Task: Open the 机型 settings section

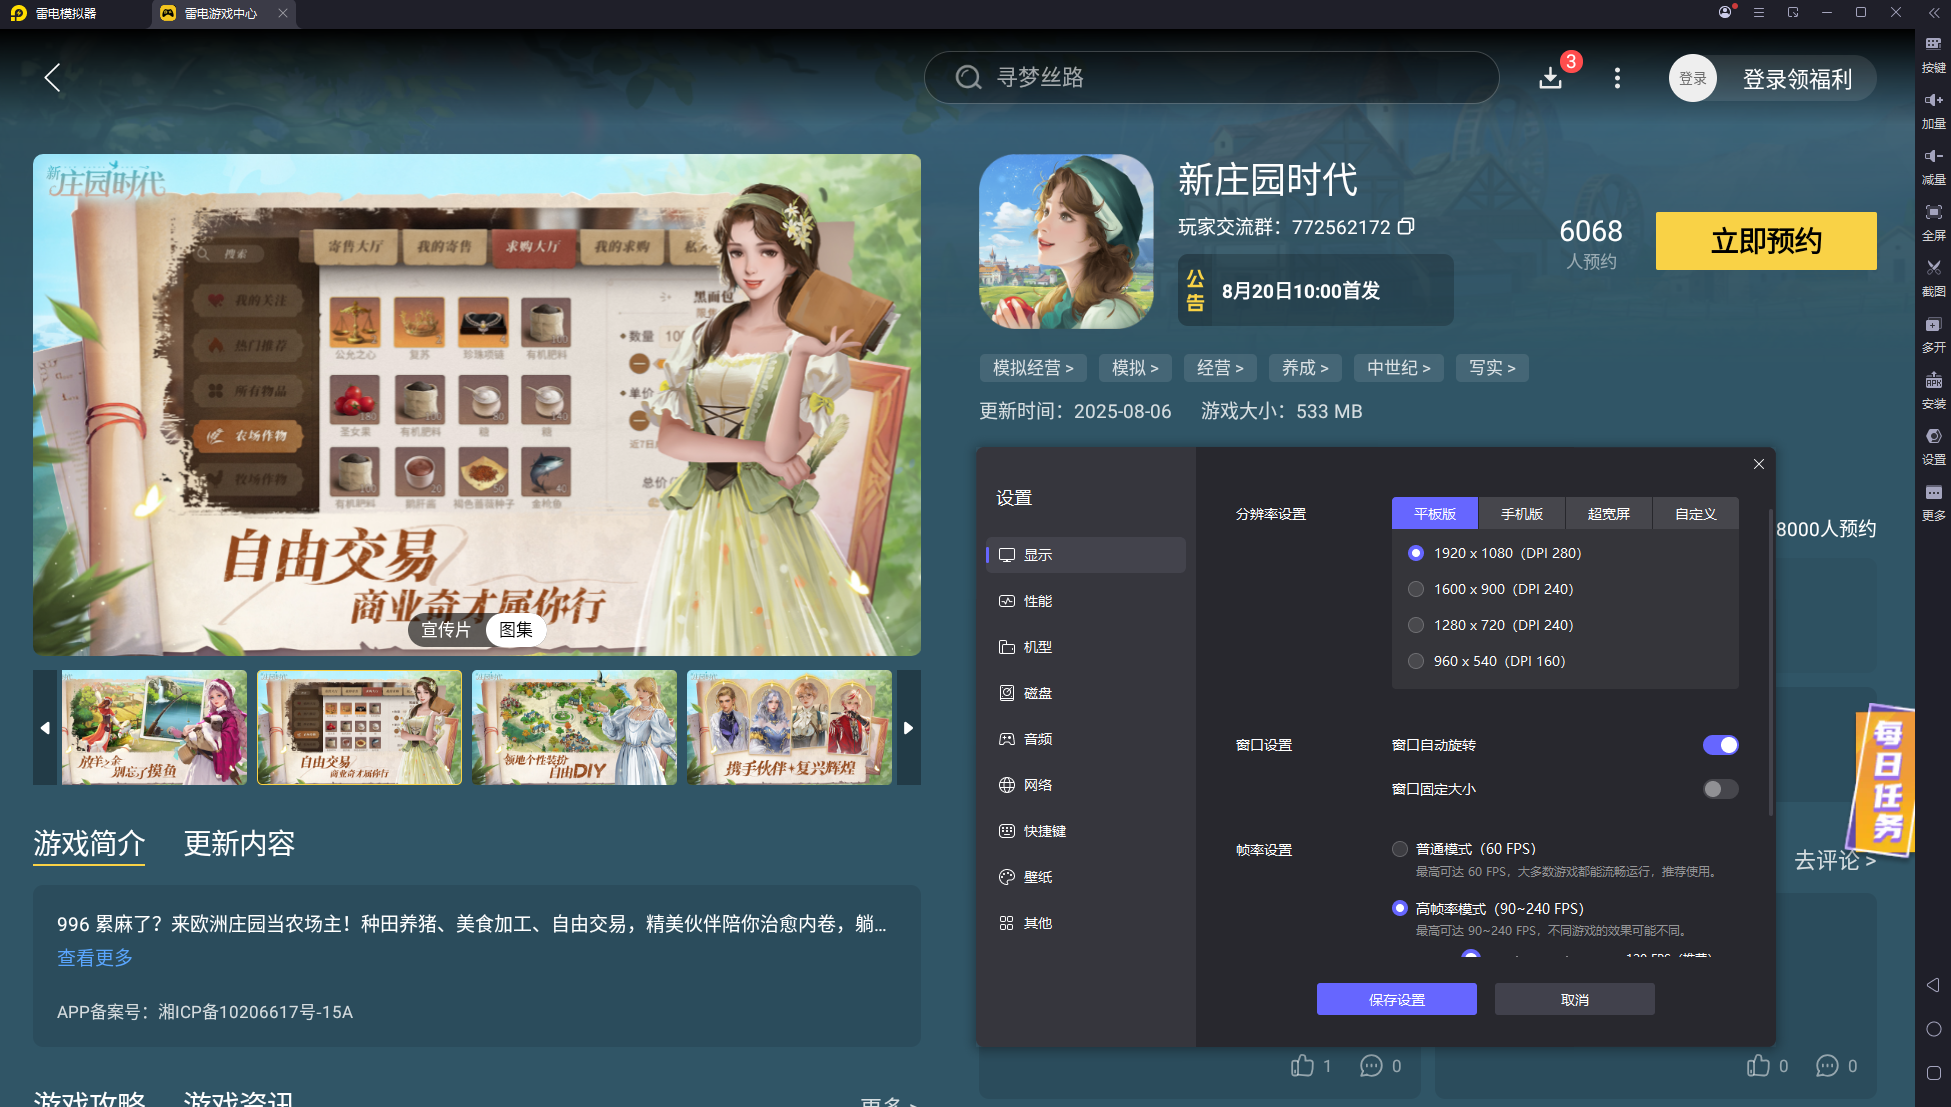Action: (x=1086, y=647)
